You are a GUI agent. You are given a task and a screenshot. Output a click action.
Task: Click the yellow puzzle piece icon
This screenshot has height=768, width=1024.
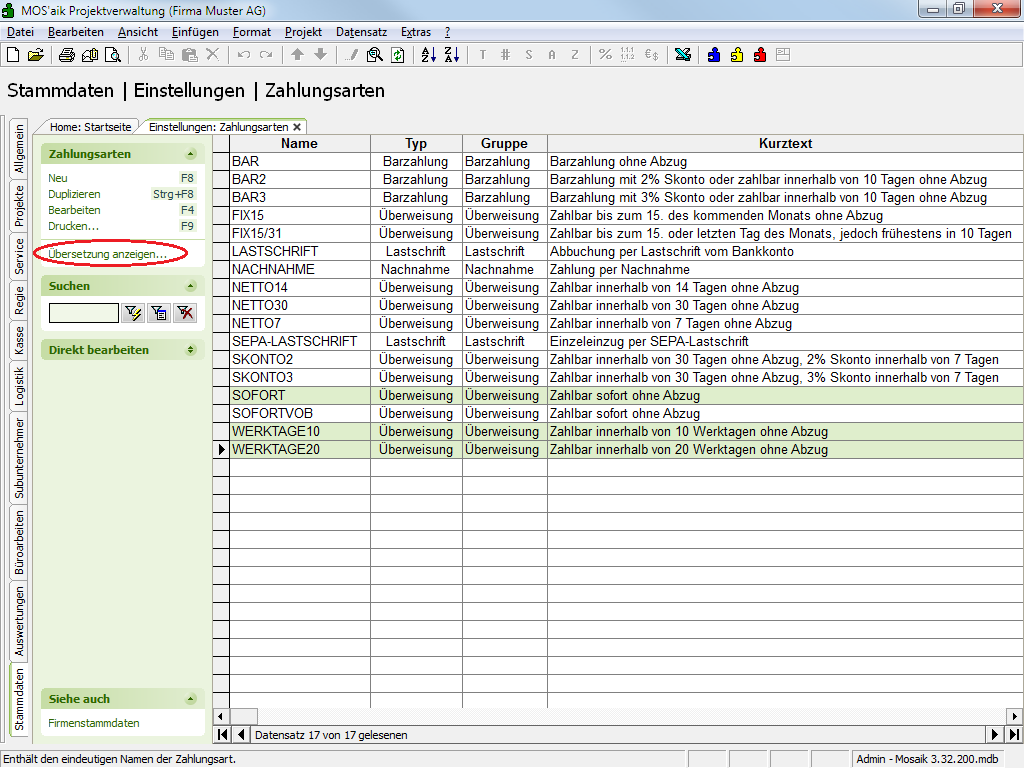(x=737, y=55)
